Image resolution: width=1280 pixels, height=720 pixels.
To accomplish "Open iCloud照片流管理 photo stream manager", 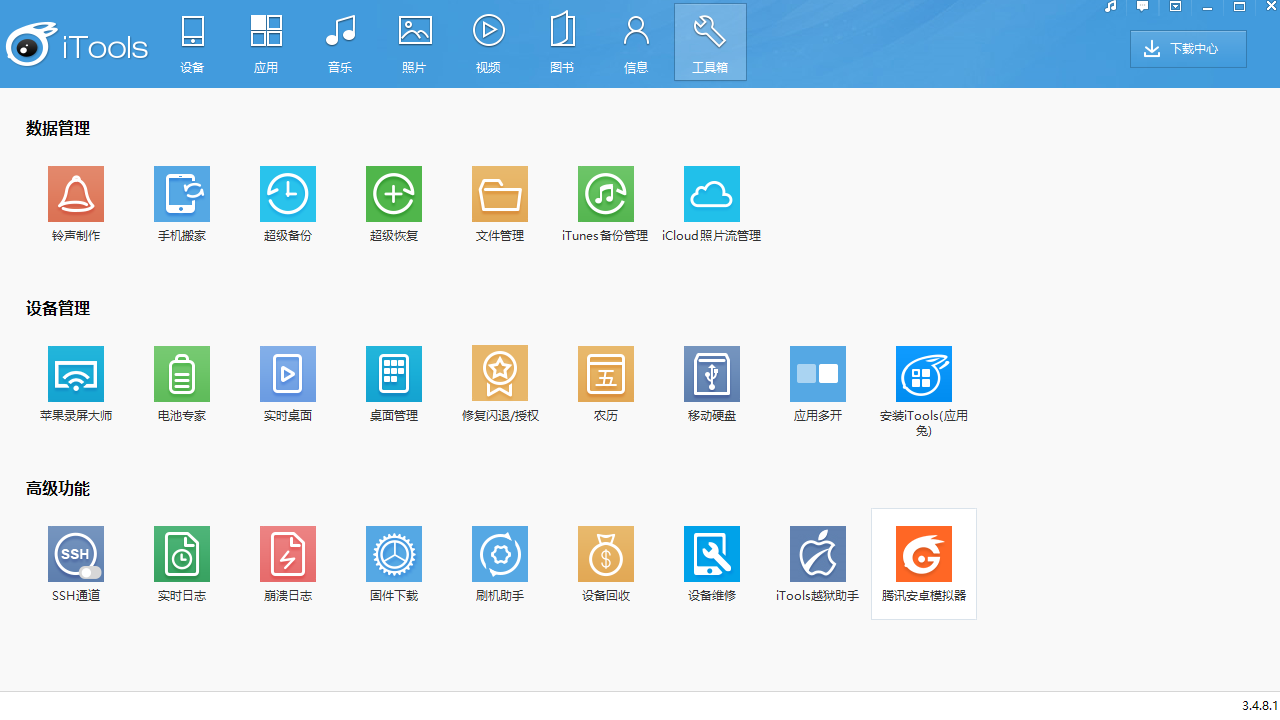I will (711, 193).
